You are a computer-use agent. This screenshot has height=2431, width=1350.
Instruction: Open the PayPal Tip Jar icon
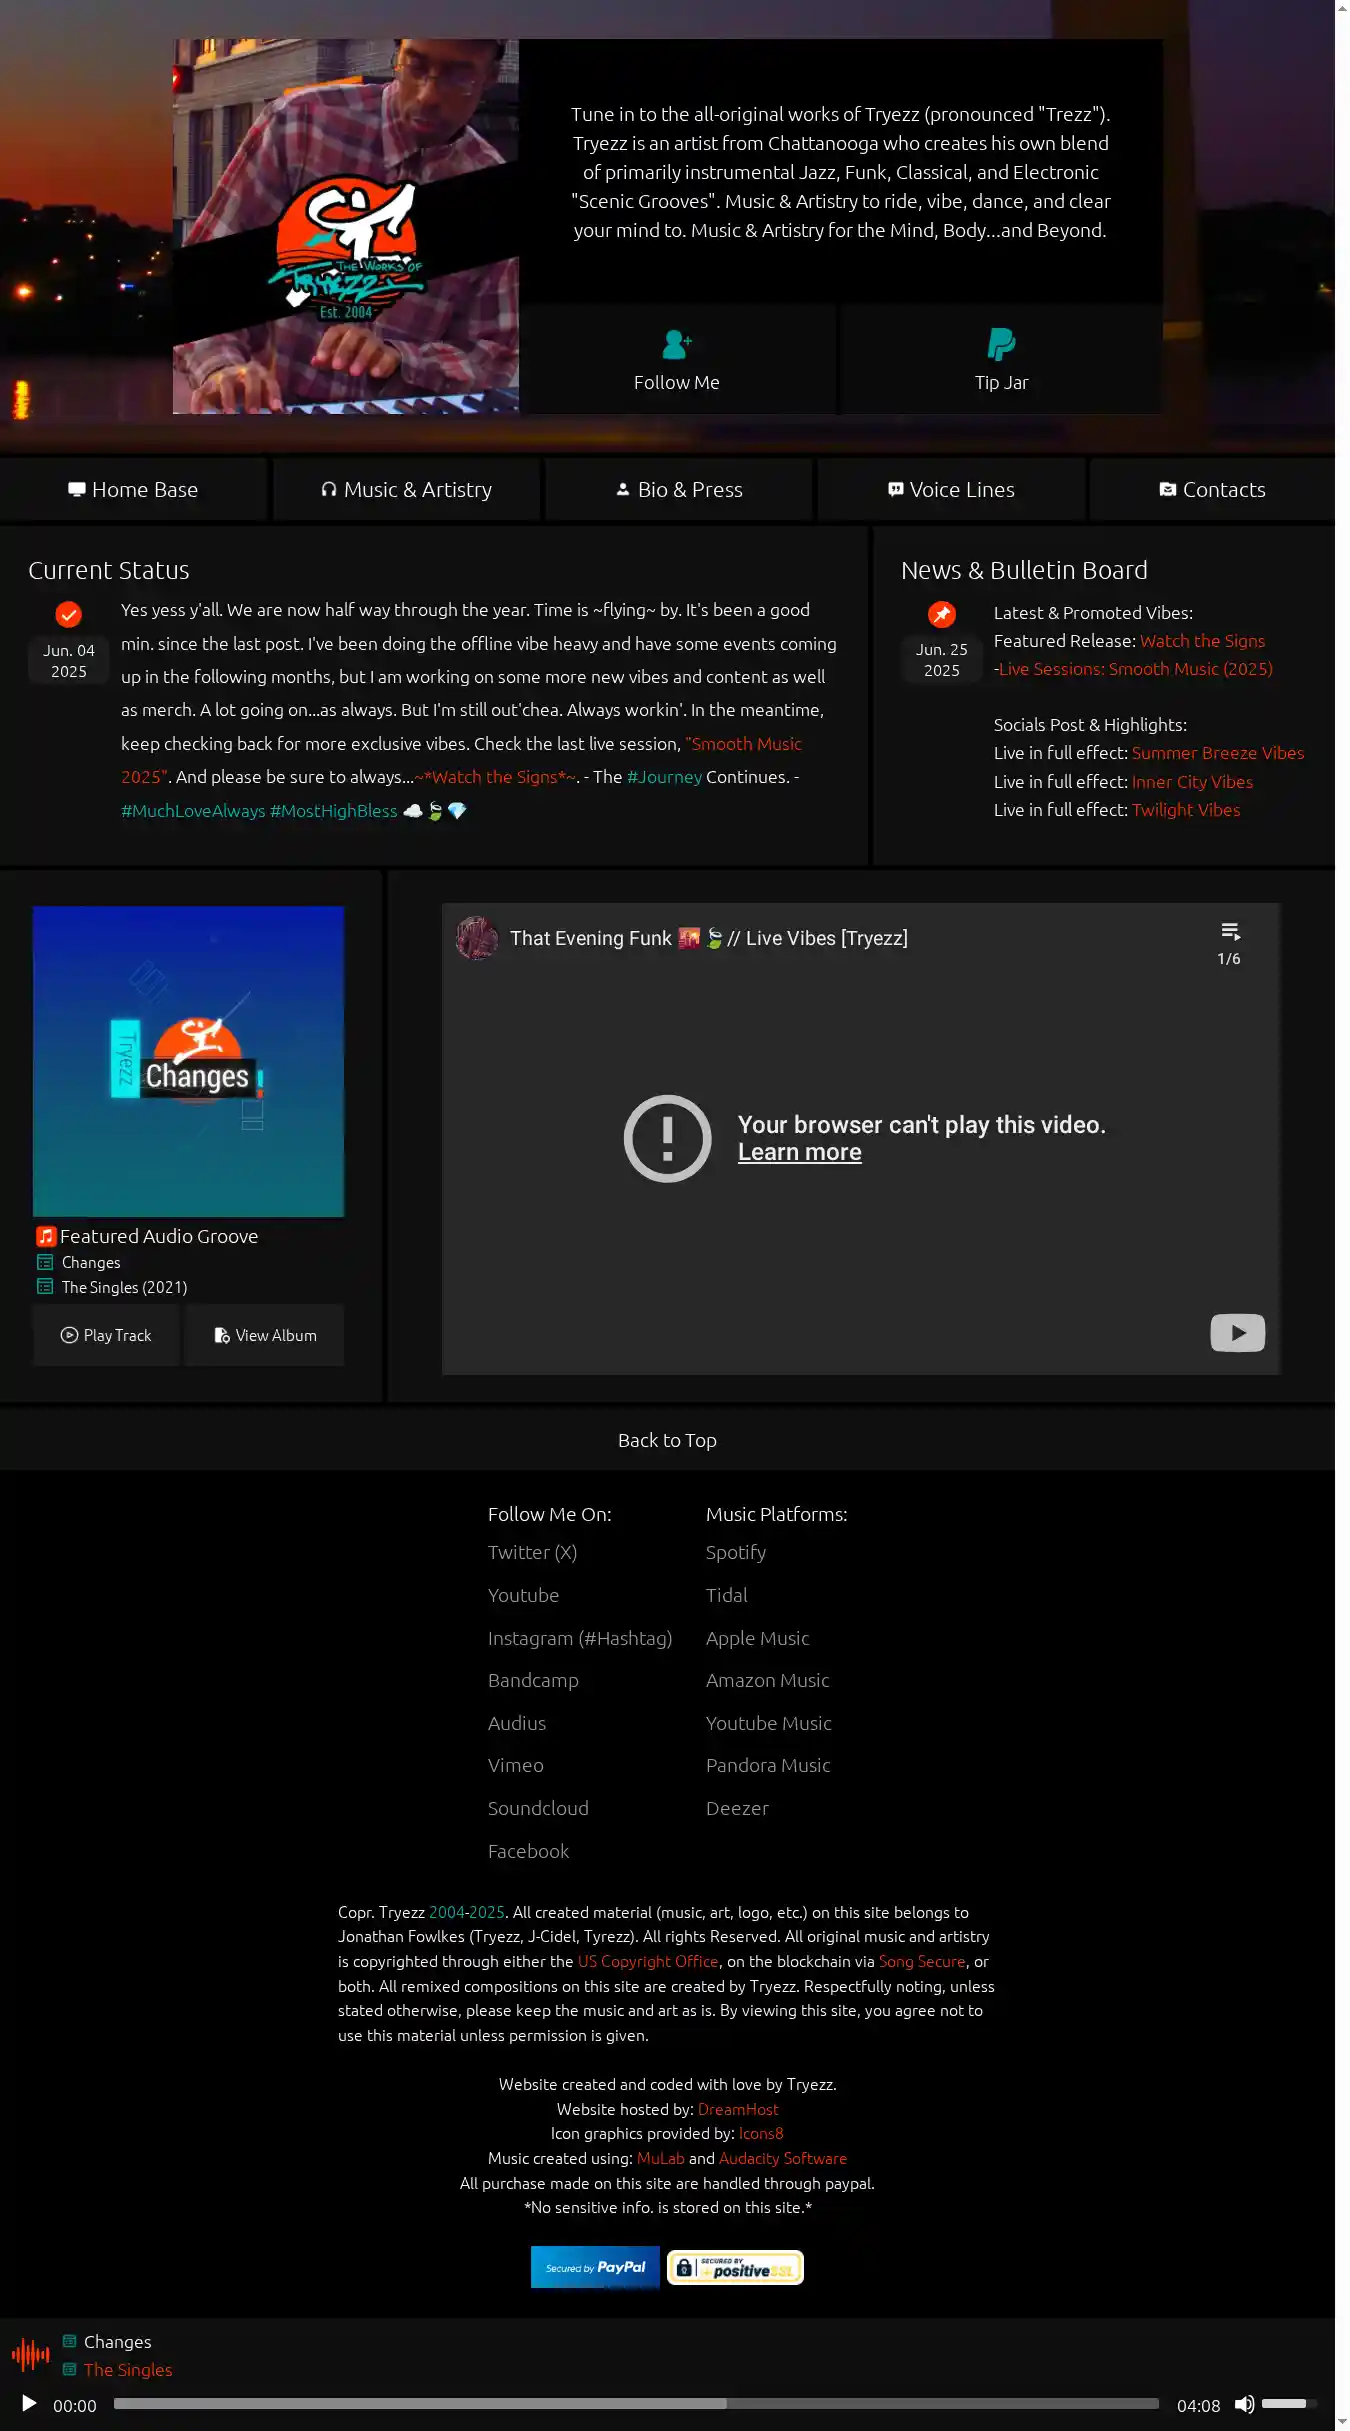point(1000,345)
